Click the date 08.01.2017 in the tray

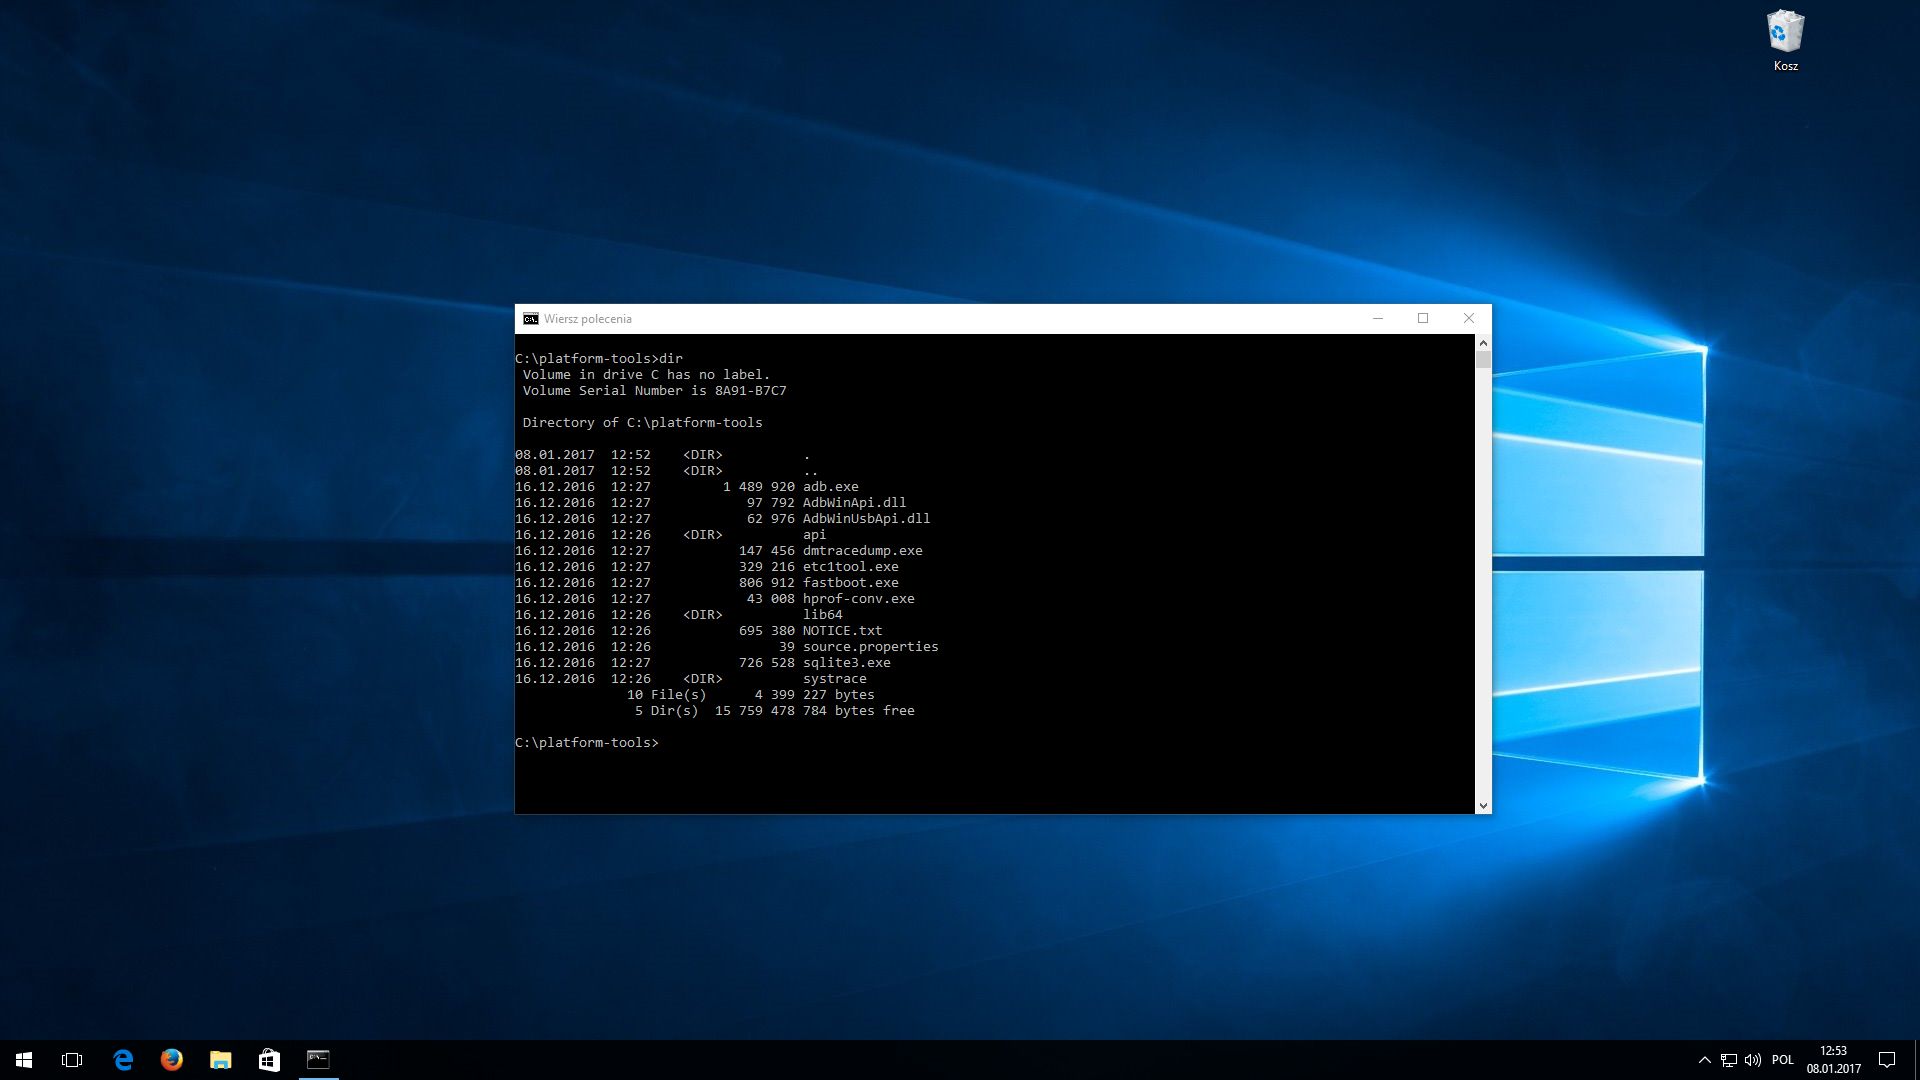click(1833, 1066)
